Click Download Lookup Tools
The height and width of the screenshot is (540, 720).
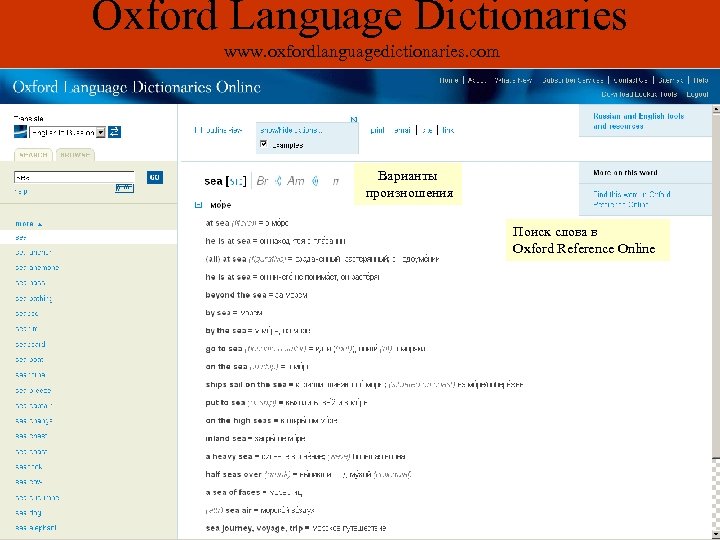639,94
